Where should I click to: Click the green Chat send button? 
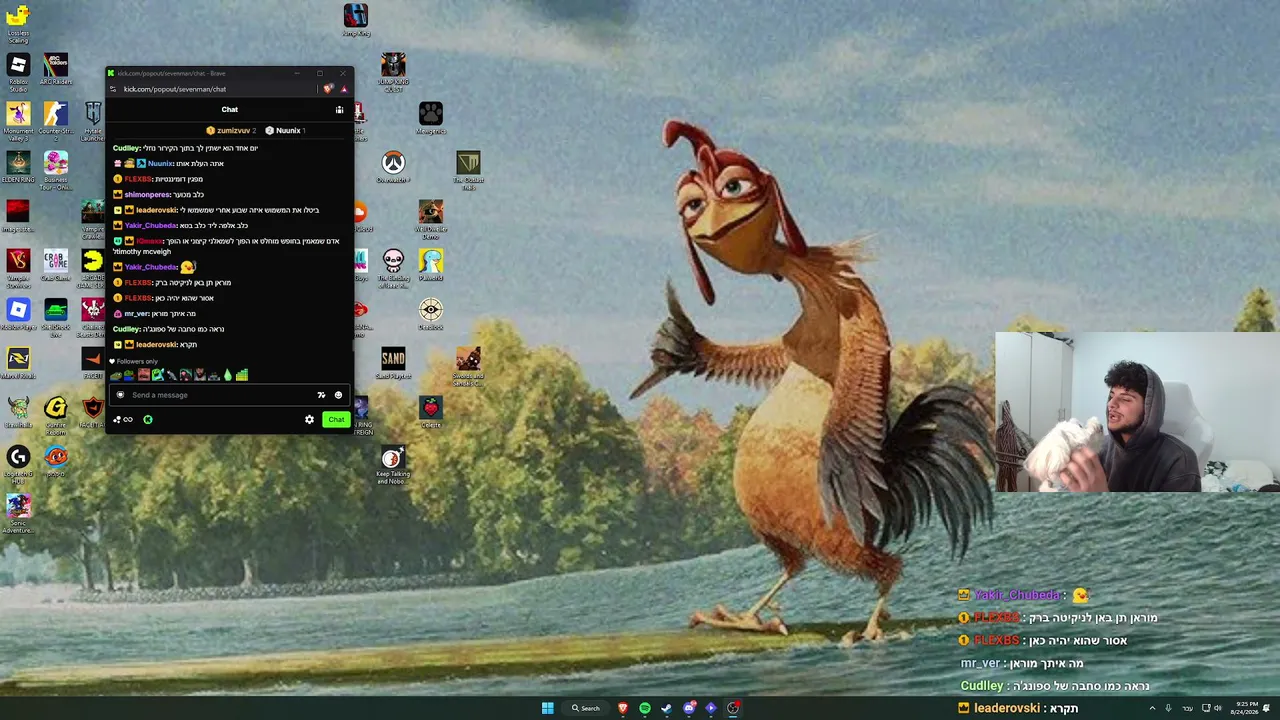click(336, 420)
